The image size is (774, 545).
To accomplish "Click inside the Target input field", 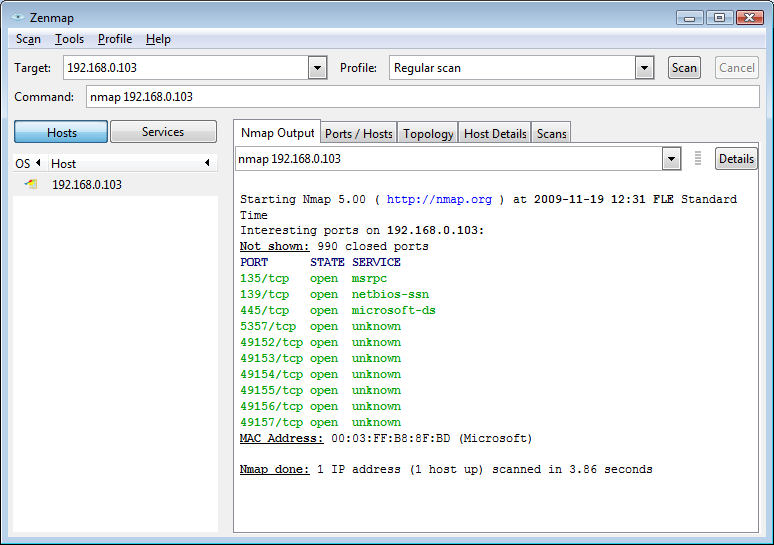I will point(187,68).
